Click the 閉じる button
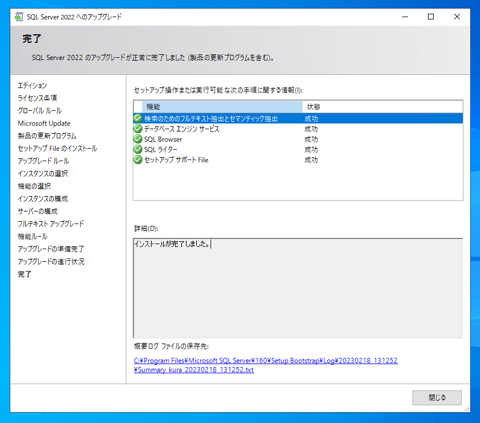This screenshot has height=423, width=480. point(437,397)
